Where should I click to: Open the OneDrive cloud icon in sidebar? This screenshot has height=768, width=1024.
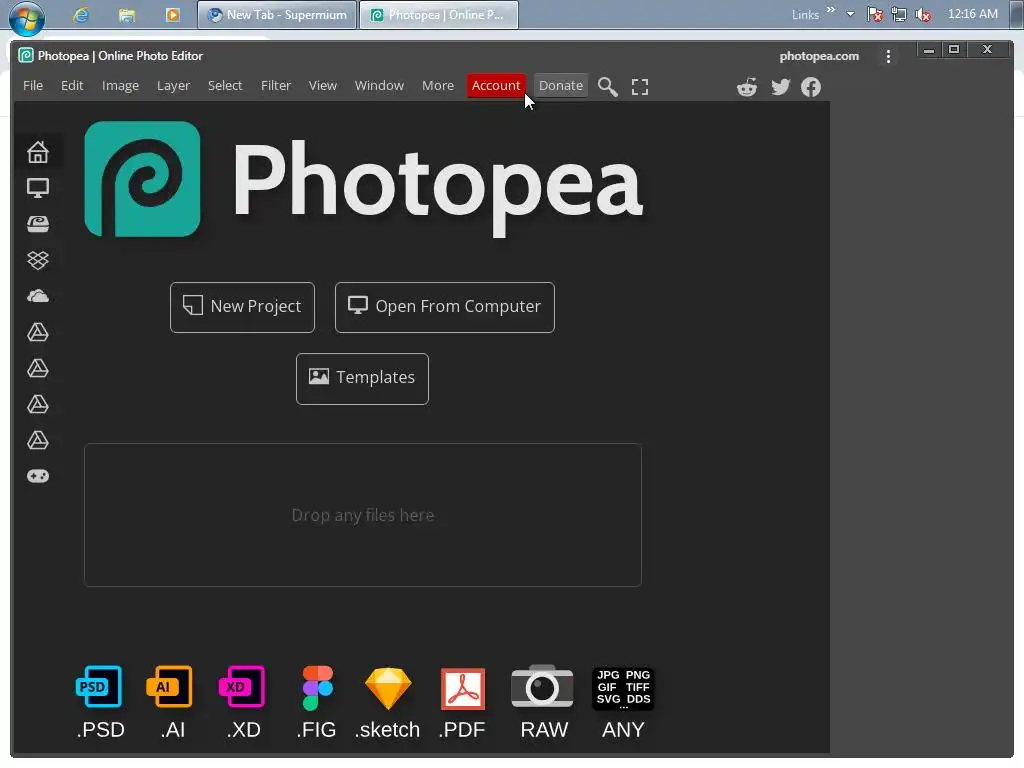coord(38,296)
